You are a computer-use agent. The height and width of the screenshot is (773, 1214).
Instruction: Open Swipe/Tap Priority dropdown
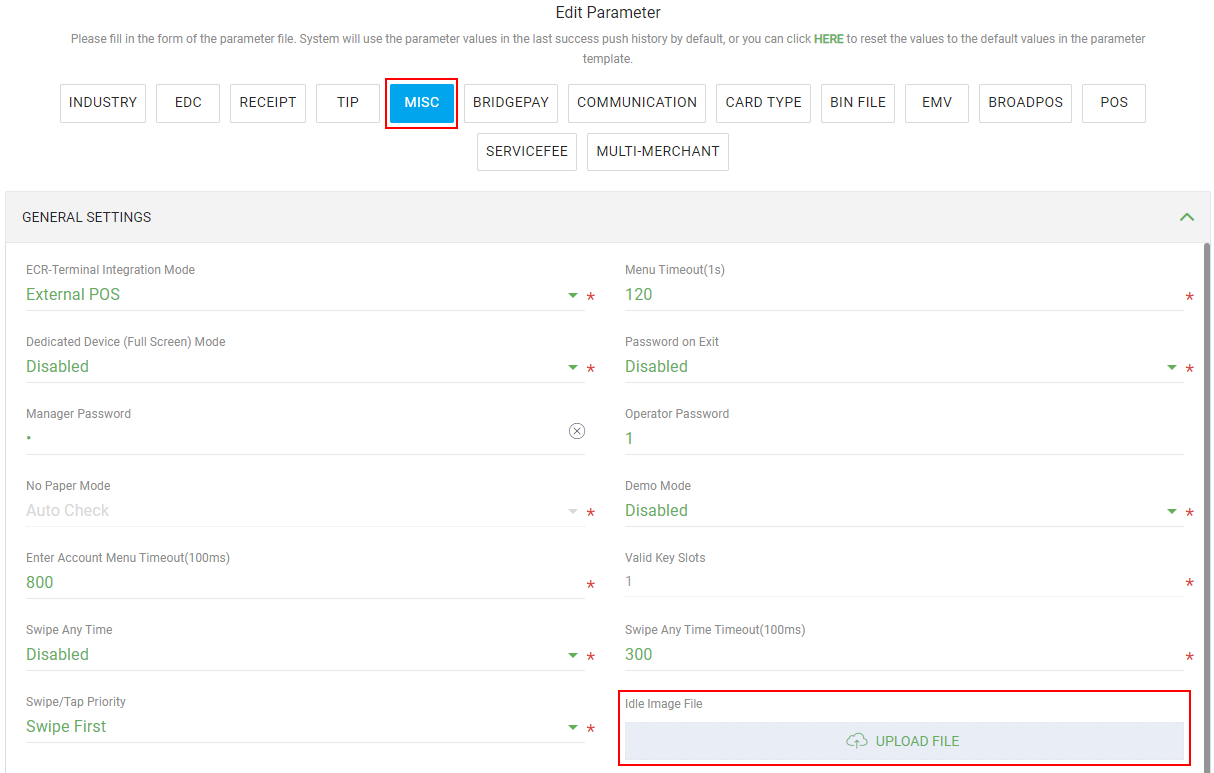click(573, 727)
